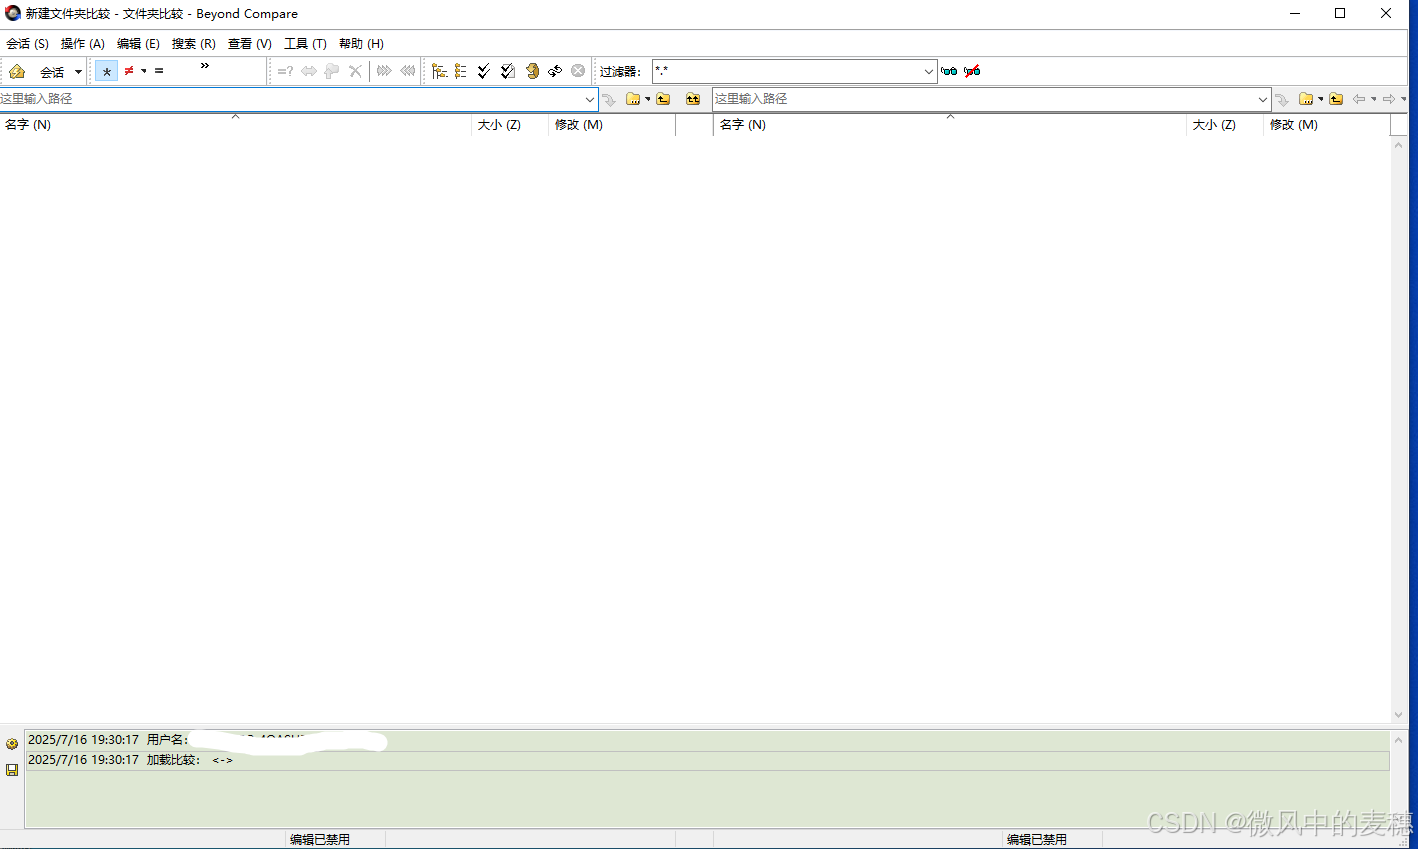Screen dimensions: 1418x849
Task: Click the collapse all folders icon
Action: [461, 71]
